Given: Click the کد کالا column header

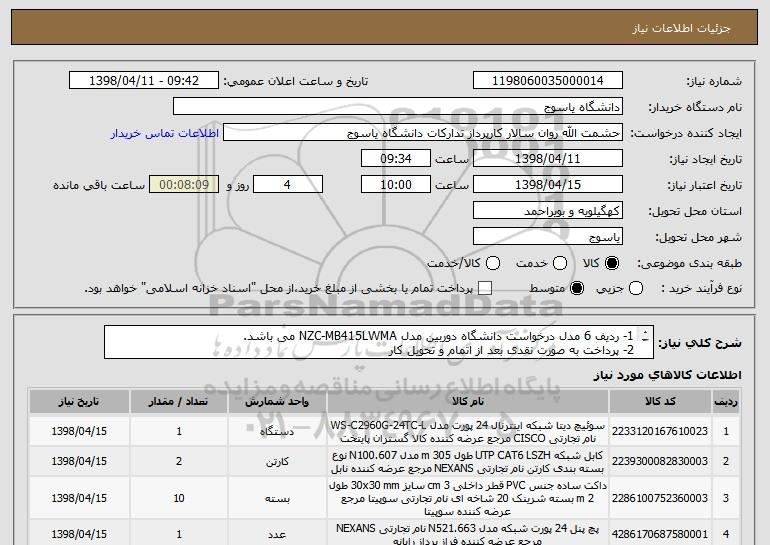Looking at the screenshot, I should coord(660,402).
